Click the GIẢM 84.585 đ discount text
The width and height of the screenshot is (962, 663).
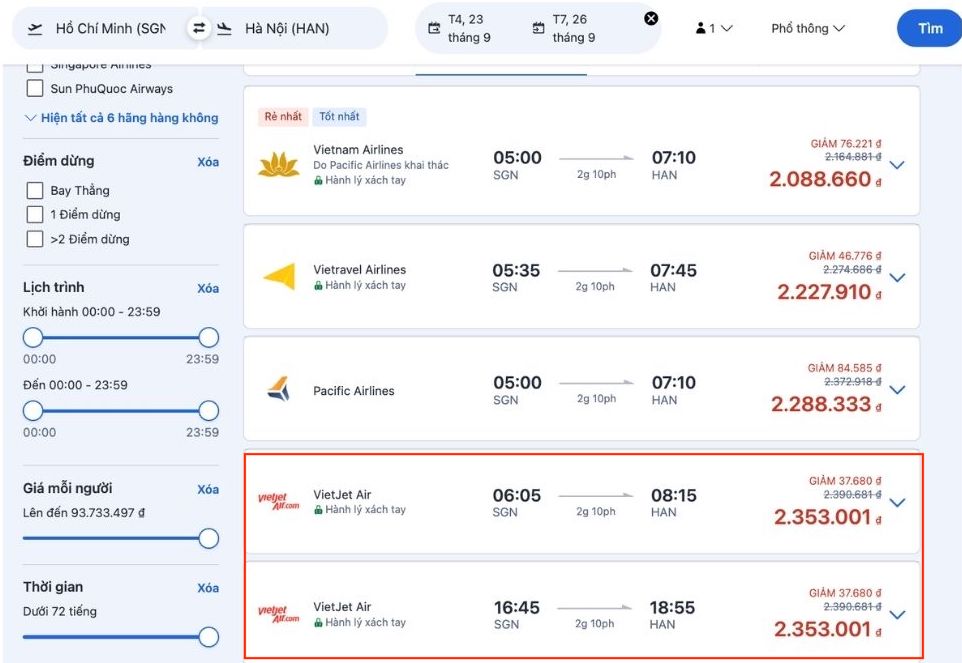[844, 368]
